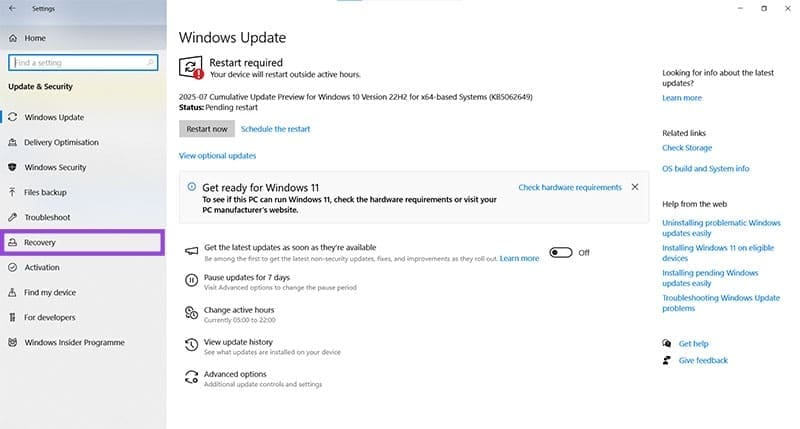Viewport: 800px width, 429px height.
Task: Click the Home icon in sidebar
Action: click(13, 38)
